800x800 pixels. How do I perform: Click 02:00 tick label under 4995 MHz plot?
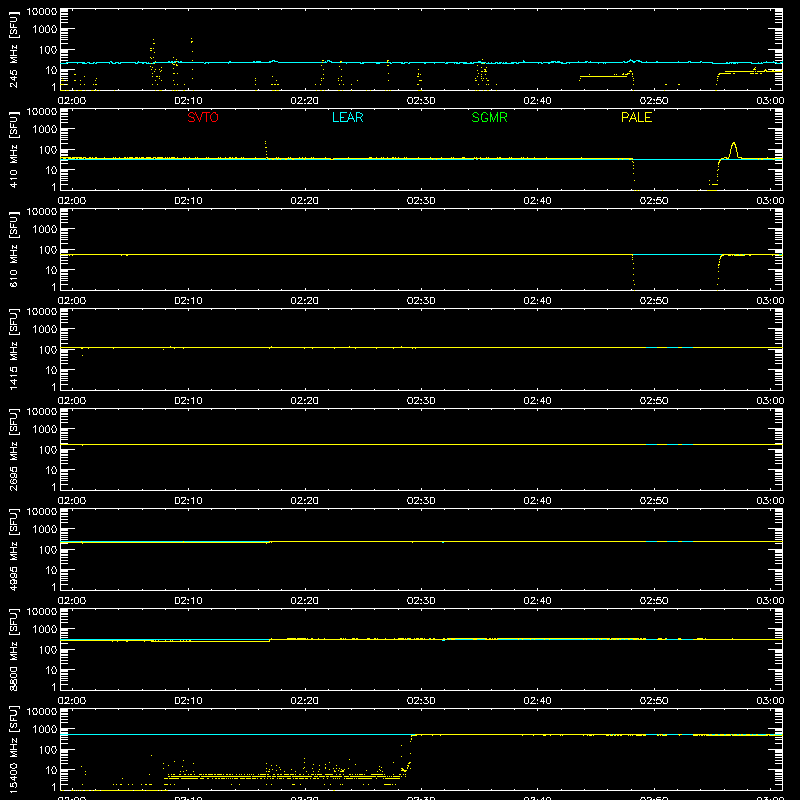(72, 601)
